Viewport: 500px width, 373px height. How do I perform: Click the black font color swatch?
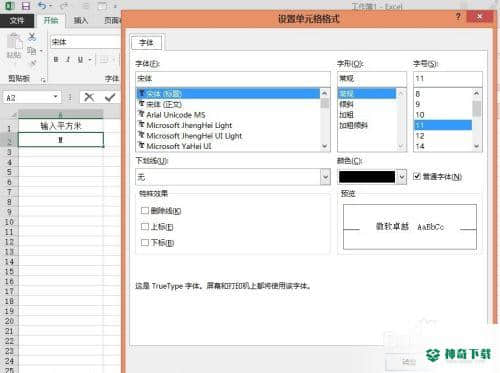[x=367, y=177]
